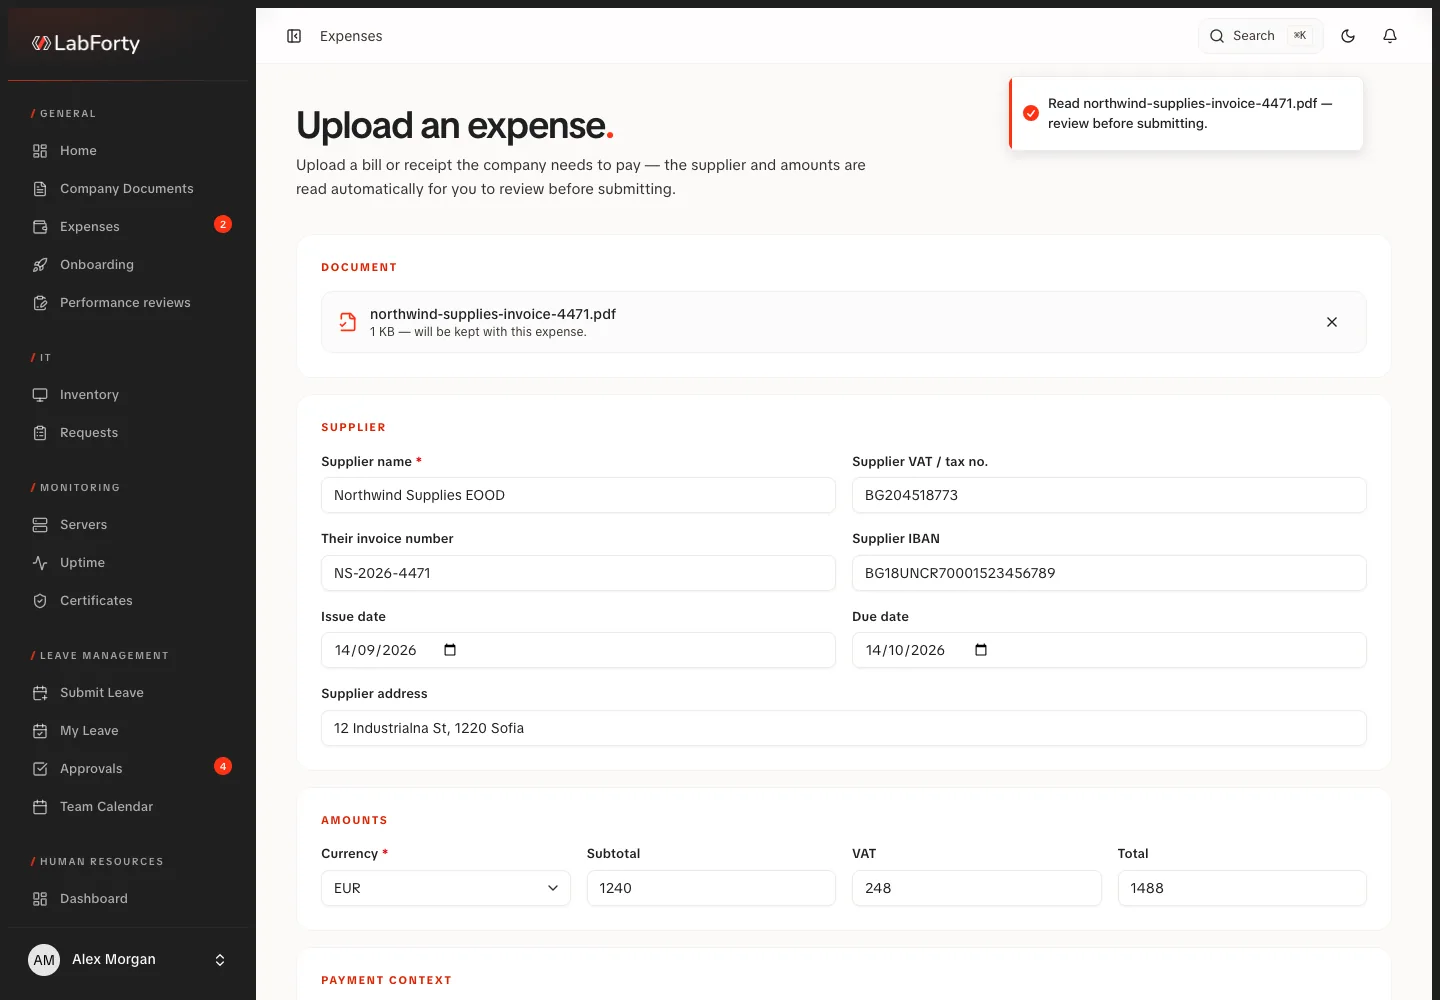Click the Certificates shield icon
The height and width of the screenshot is (1000, 1440).
tap(40, 601)
